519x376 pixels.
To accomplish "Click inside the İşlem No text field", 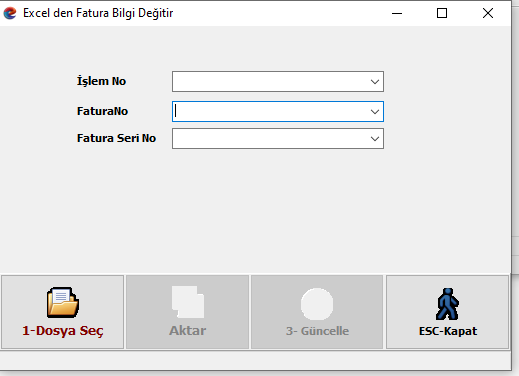I will click(x=270, y=82).
